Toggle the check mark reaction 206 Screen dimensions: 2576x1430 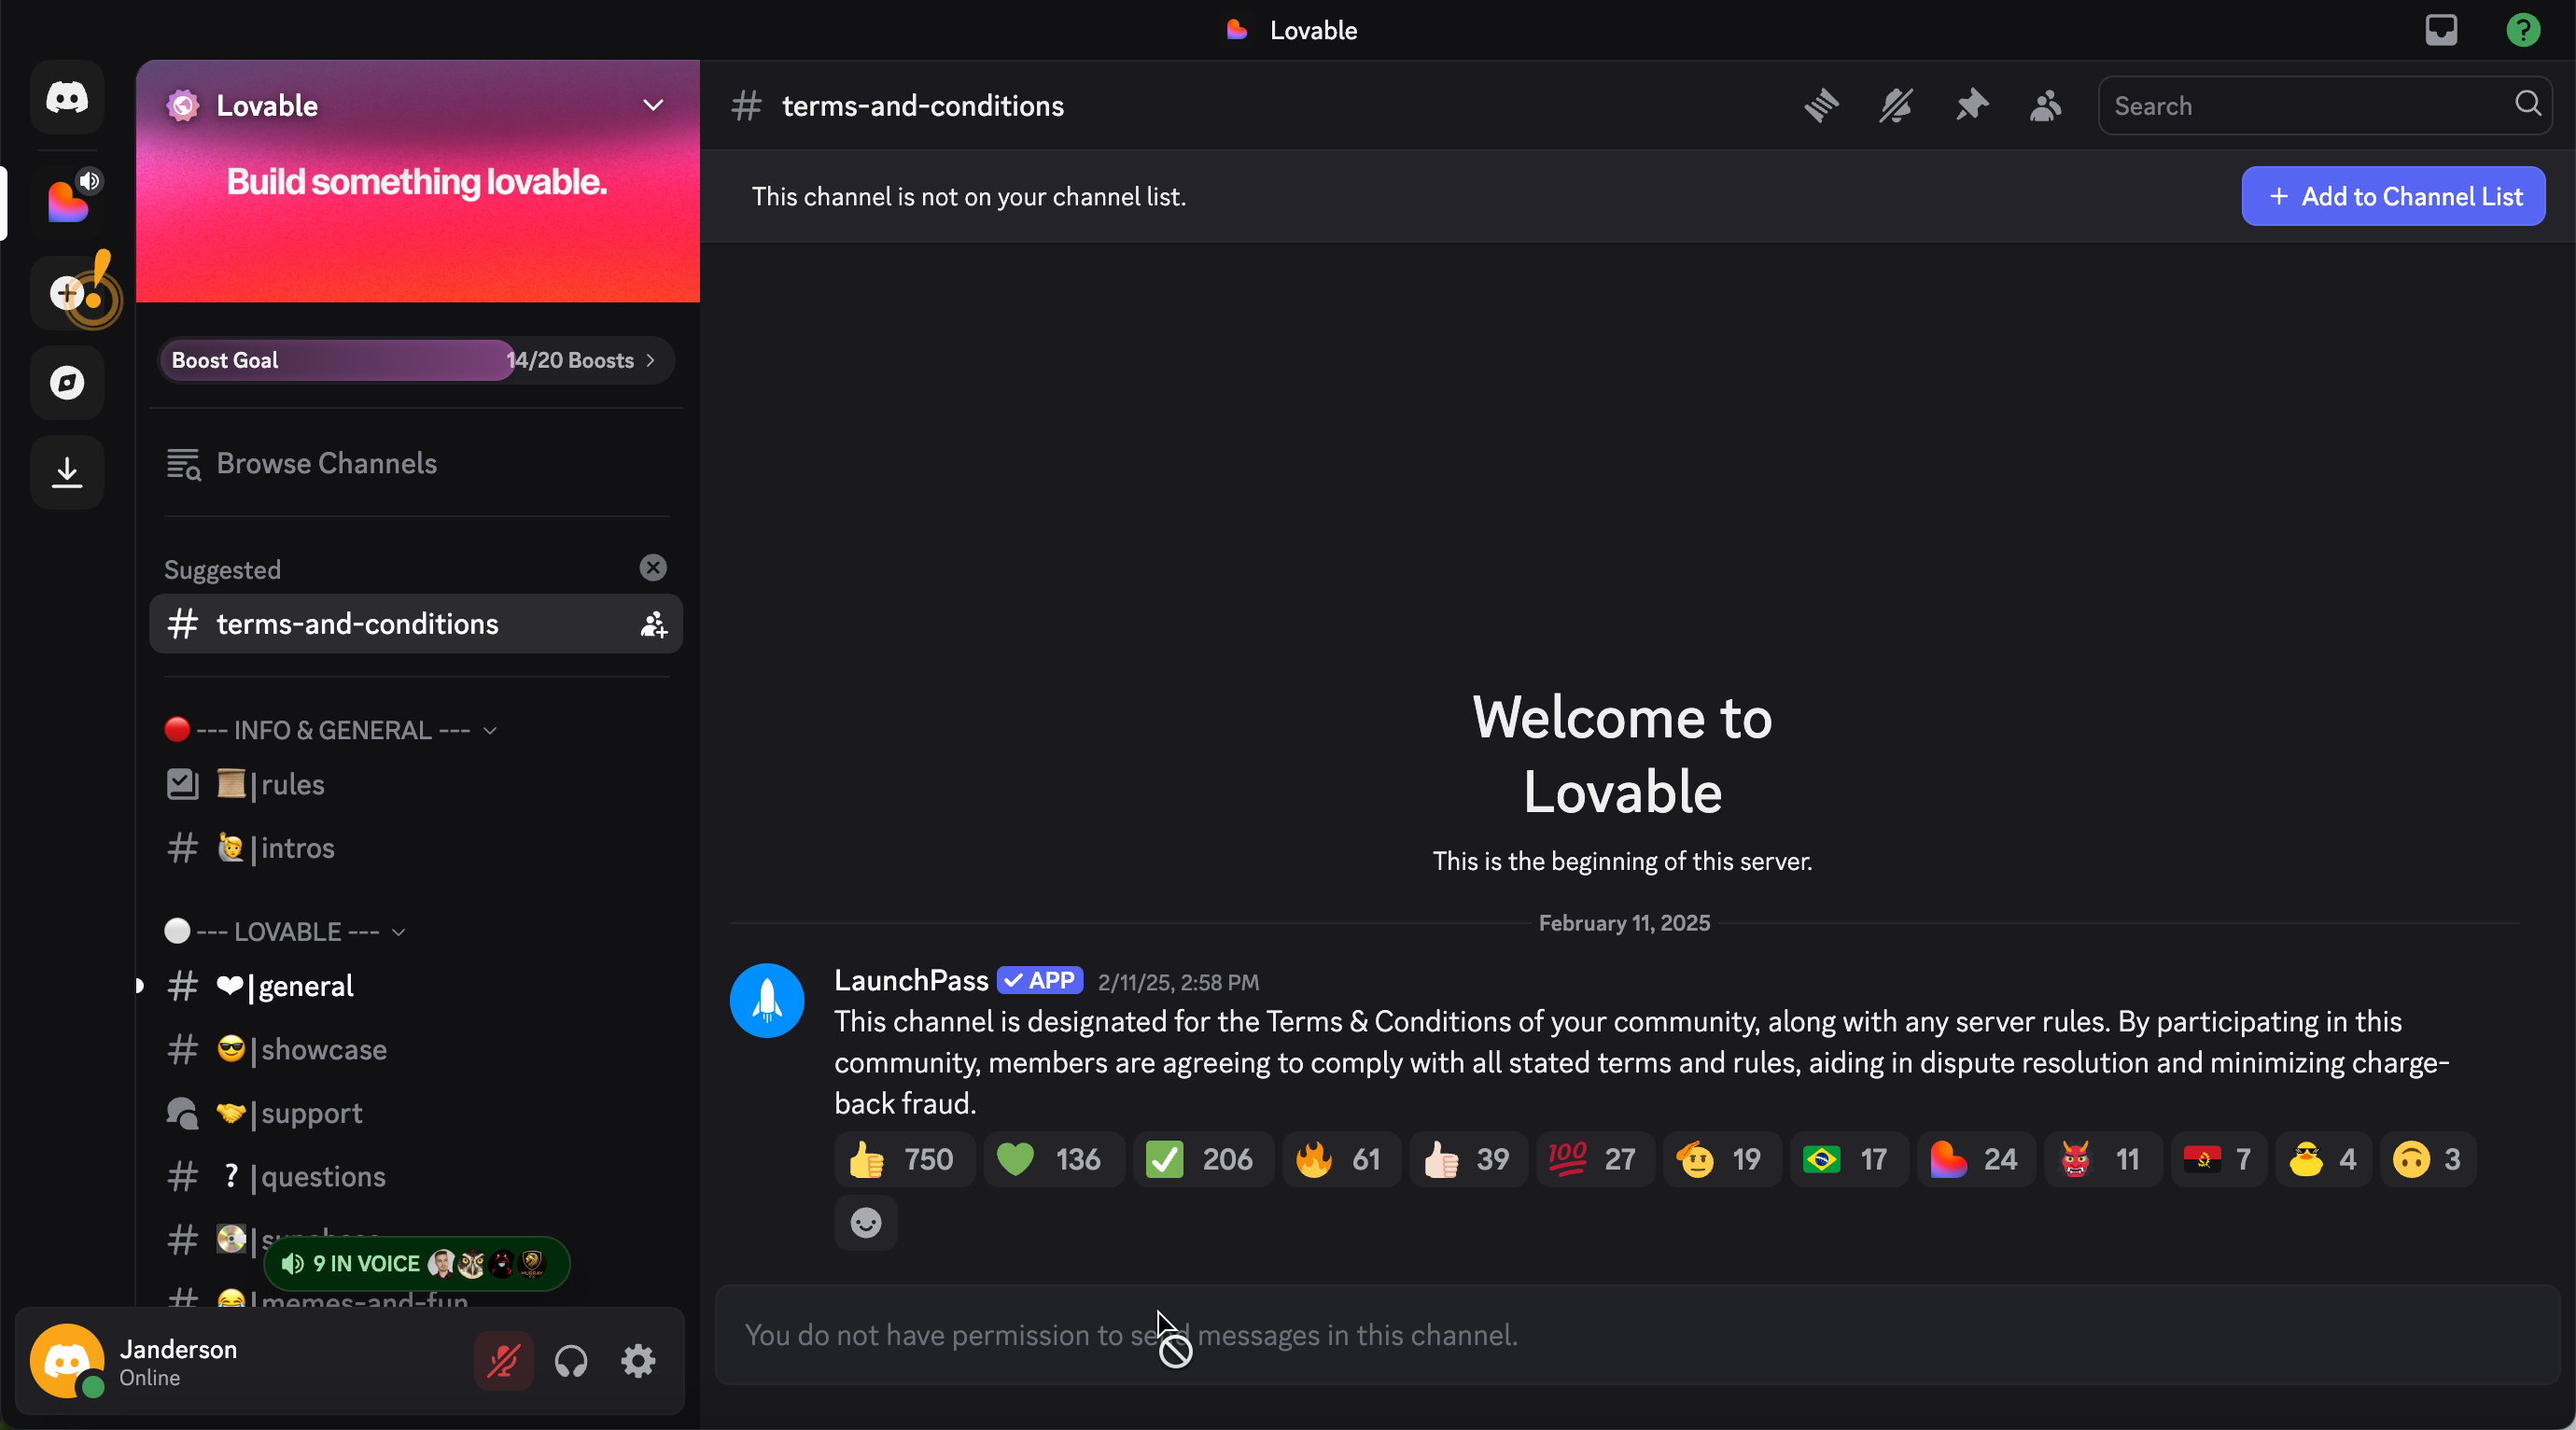(x=1203, y=1159)
